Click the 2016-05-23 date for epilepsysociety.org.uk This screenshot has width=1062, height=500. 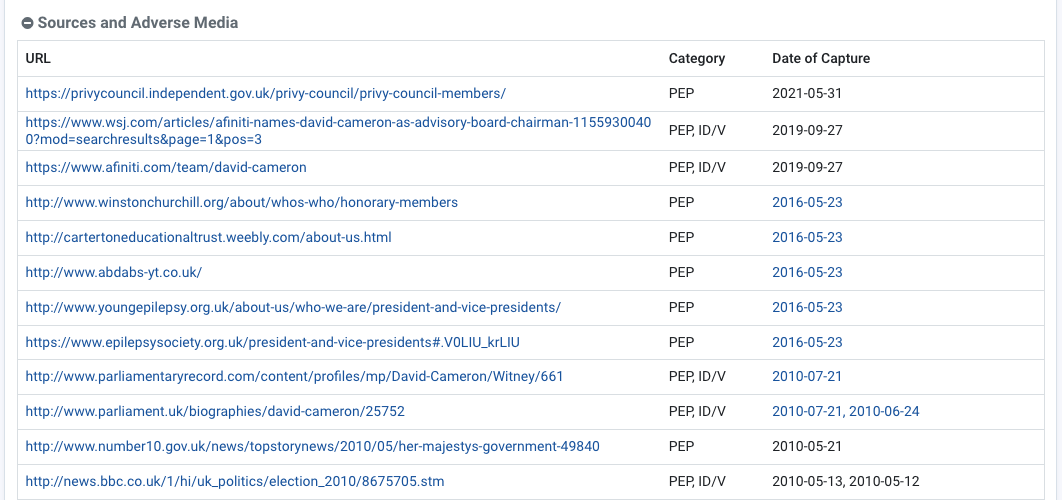point(807,342)
